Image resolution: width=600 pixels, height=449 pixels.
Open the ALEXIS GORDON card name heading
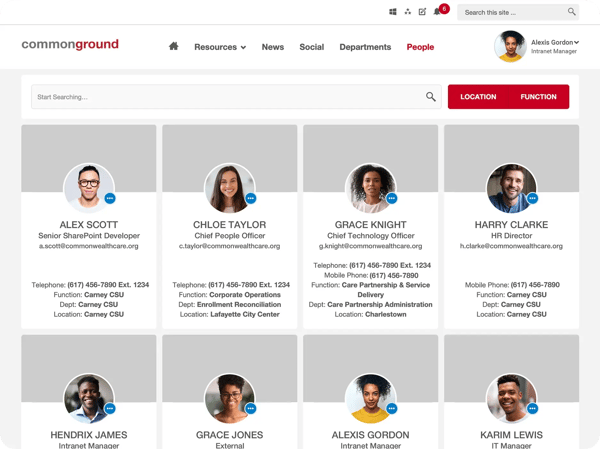(x=370, y=435)
